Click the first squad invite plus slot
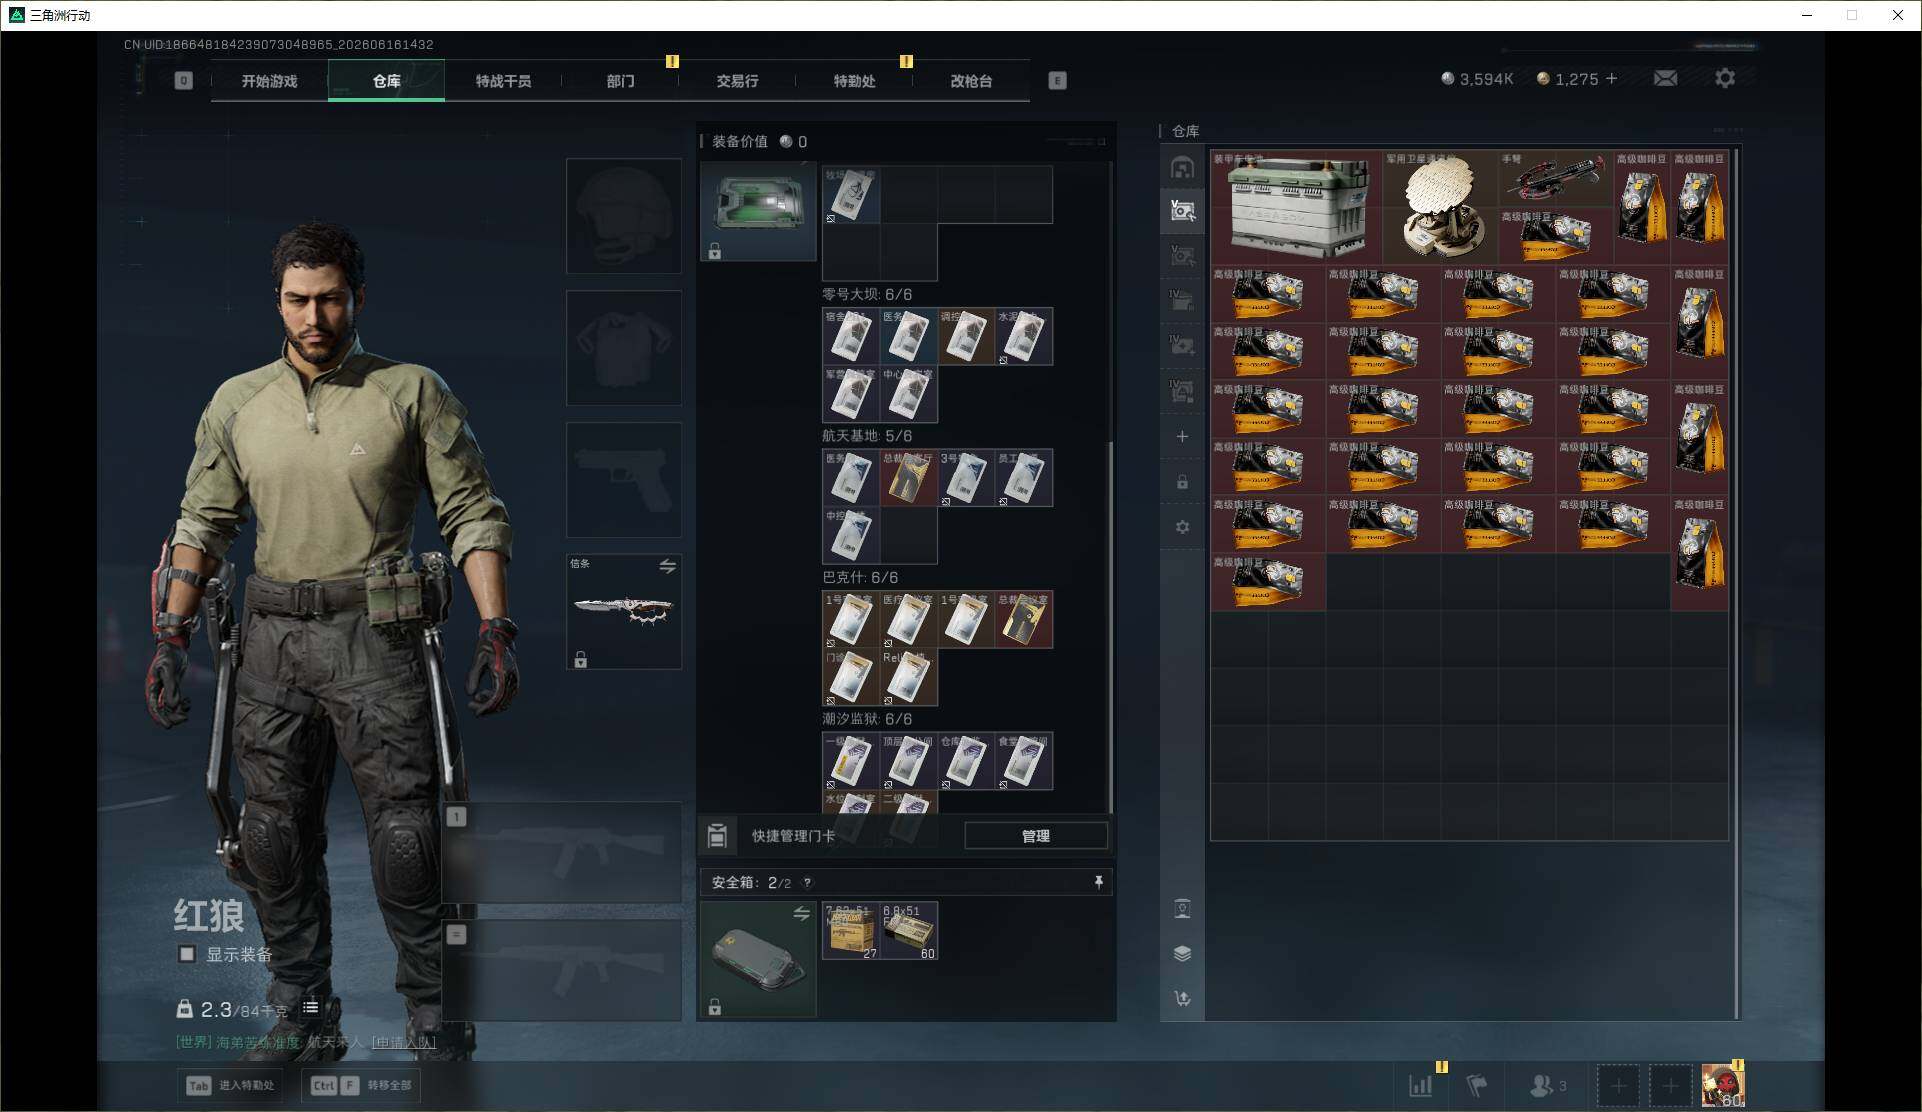Viewport: 1922px width, 1112px height. [1618, 1085]
